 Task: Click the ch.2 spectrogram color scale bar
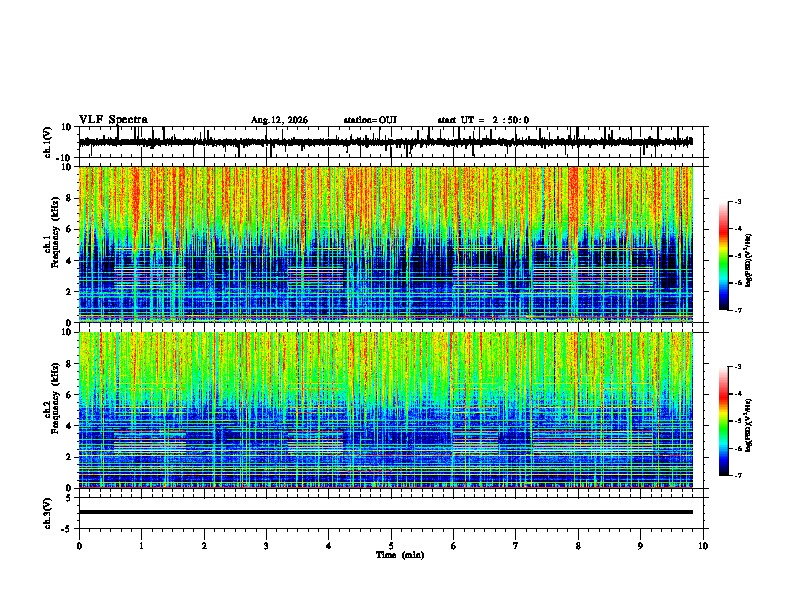723,421
